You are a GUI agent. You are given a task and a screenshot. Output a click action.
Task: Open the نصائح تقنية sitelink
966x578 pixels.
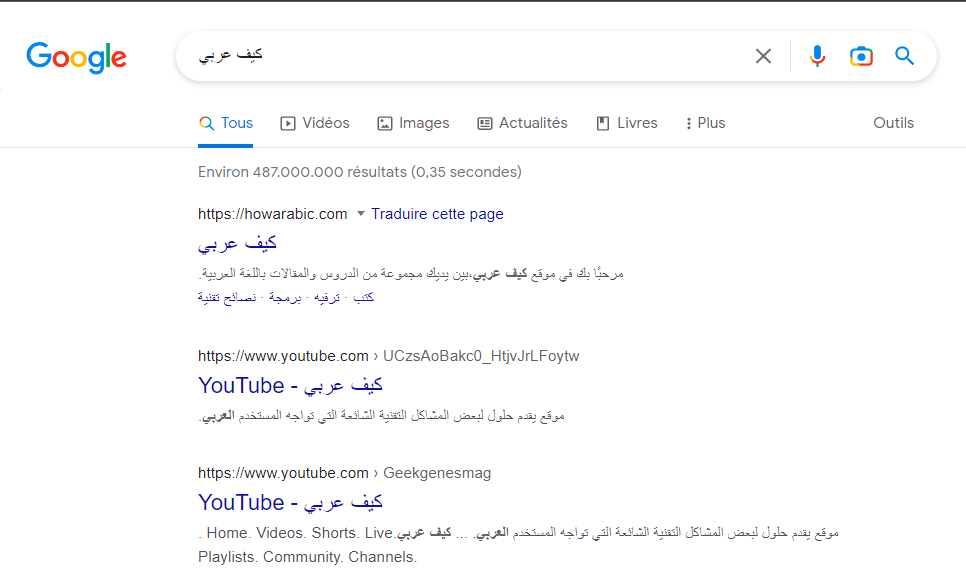point(227,298)
